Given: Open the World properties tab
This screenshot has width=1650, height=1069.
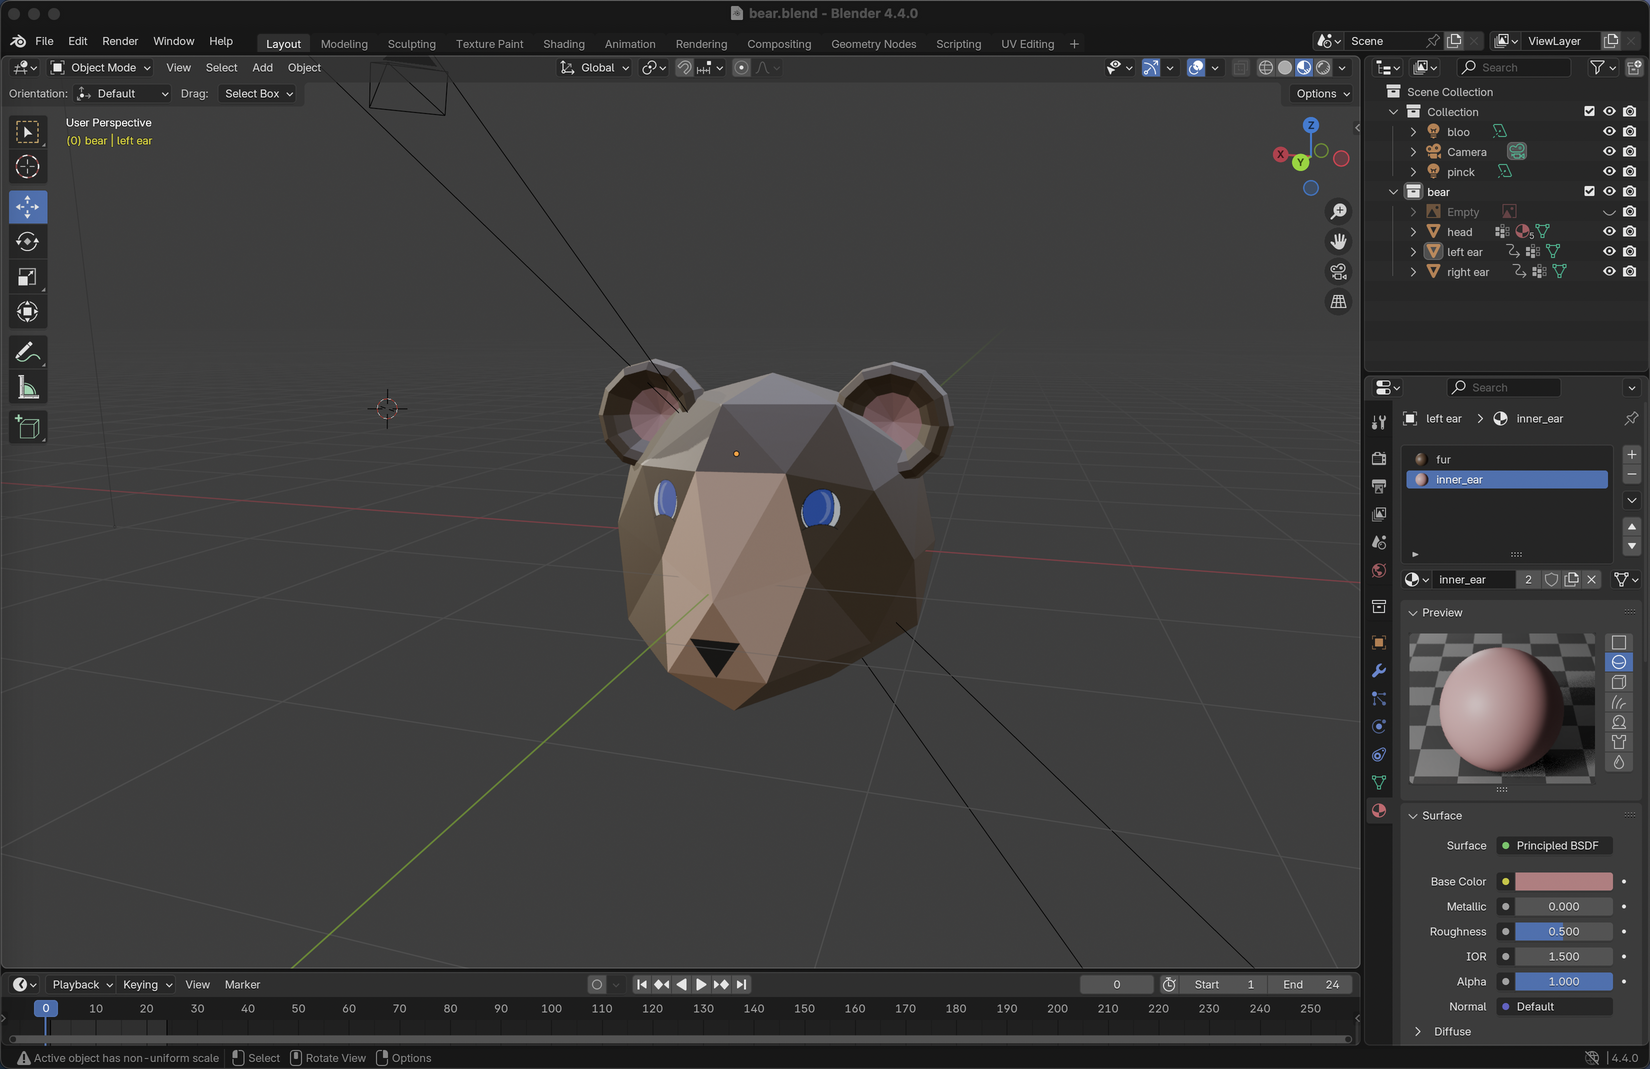Looking at the screenshot, I should click(x=1379, y=570).
